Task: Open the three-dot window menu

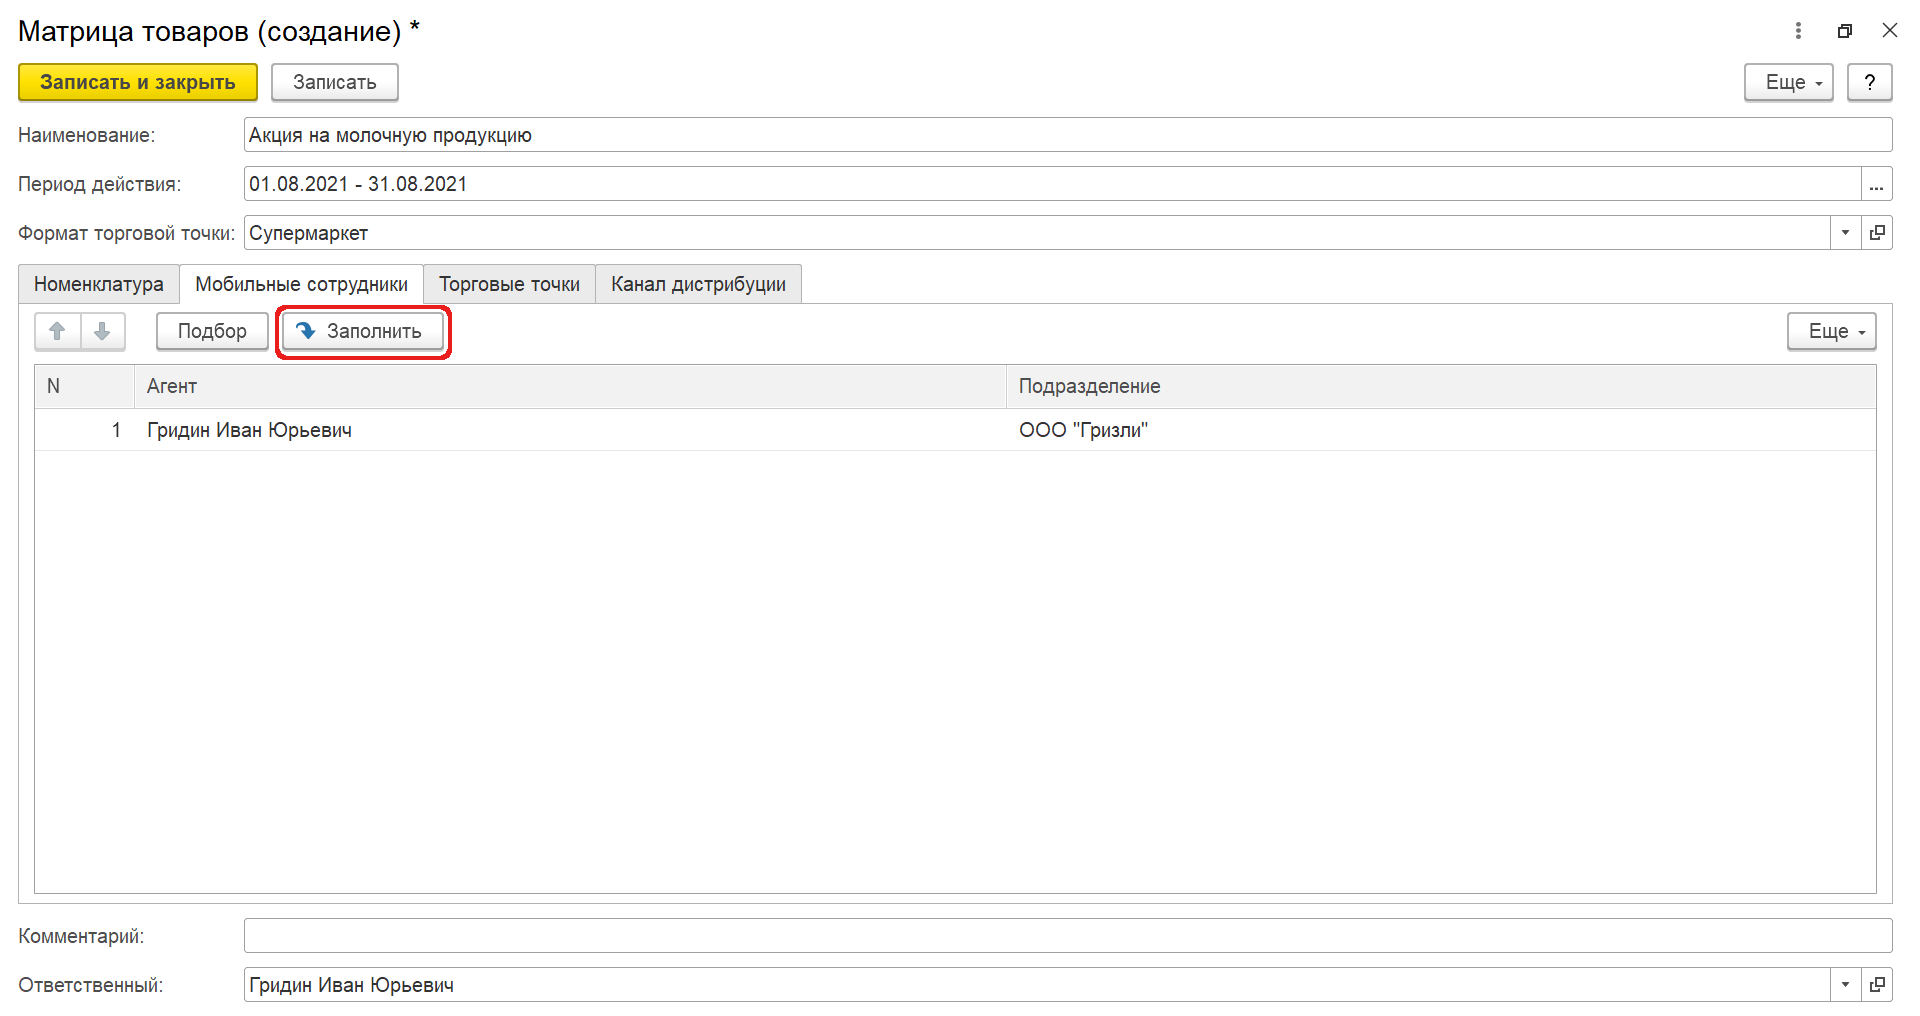Action: [x=1798, y=31]
